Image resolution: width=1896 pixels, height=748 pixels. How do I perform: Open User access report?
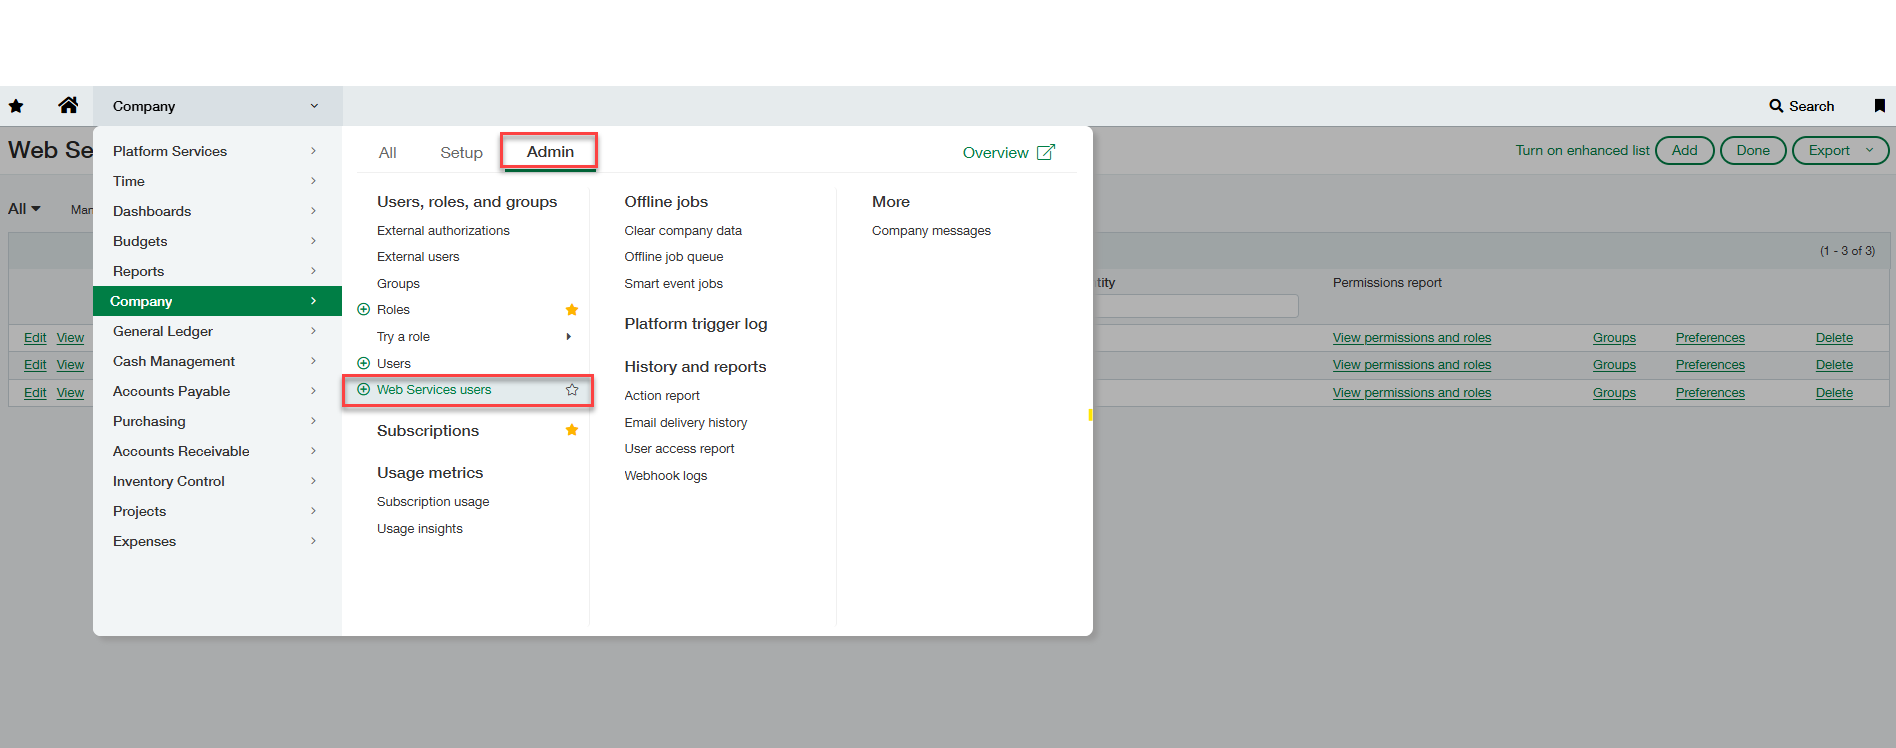click(x=679, y=449)
